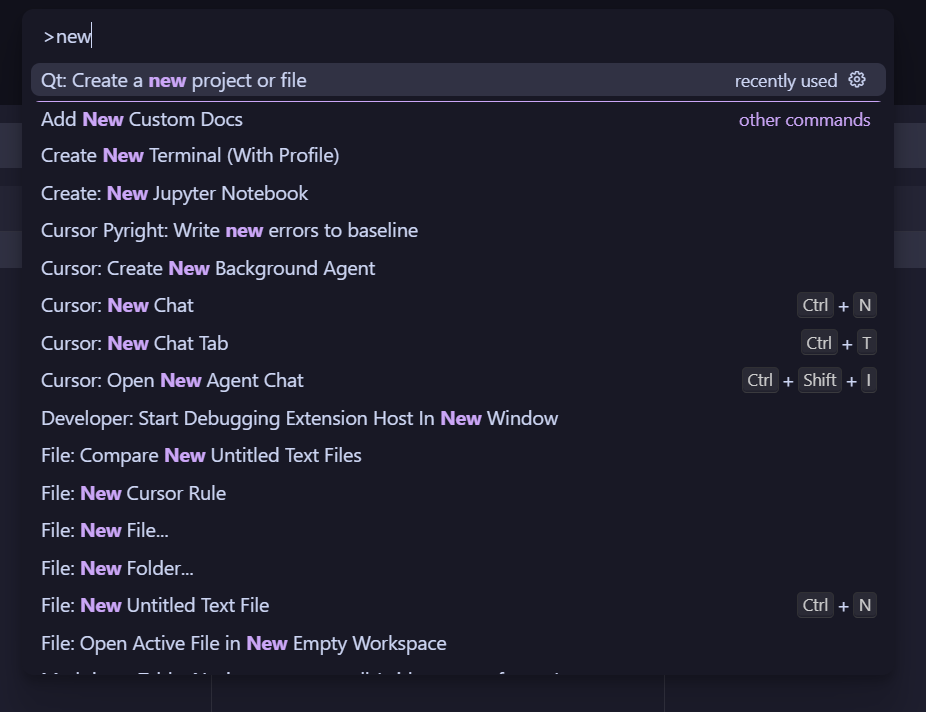This screenshot has height=712, width=926.
Task: Choose Create New Terminal (With Profile)
Action: [190, 156]
